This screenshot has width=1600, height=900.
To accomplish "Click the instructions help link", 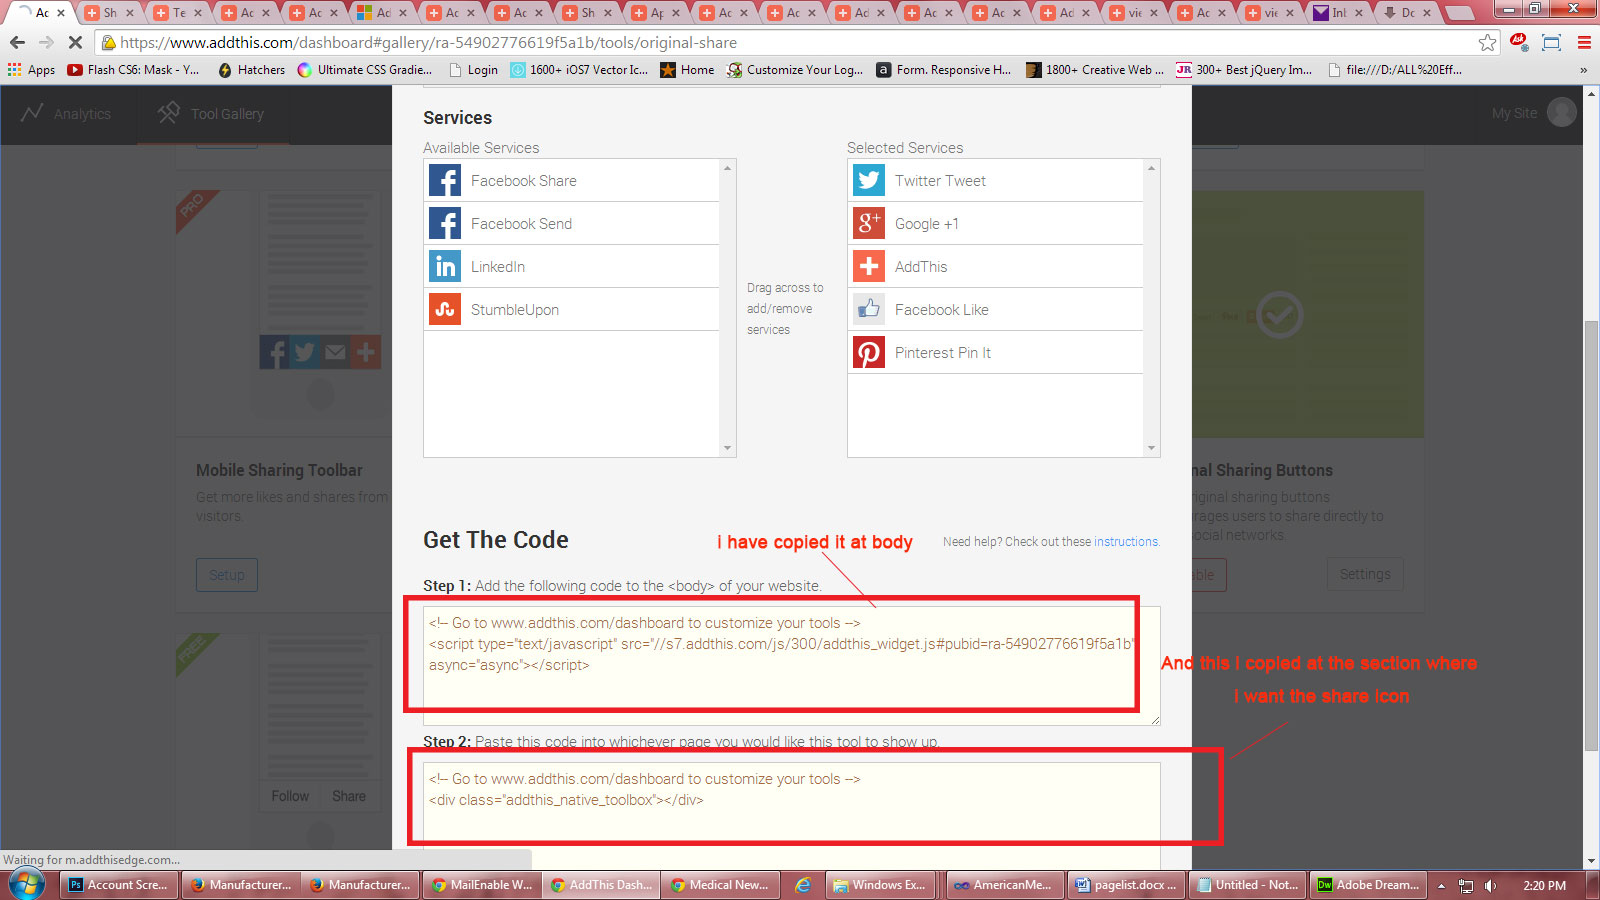I will (x=1125, y=542).
